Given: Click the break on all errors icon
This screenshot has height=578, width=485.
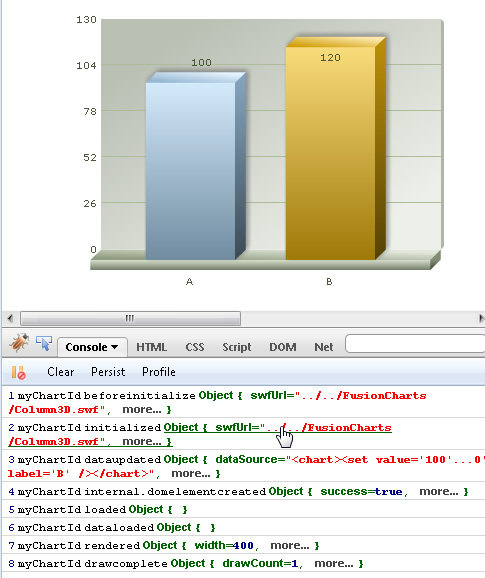Looking at the screenshot, I should 18,372.
